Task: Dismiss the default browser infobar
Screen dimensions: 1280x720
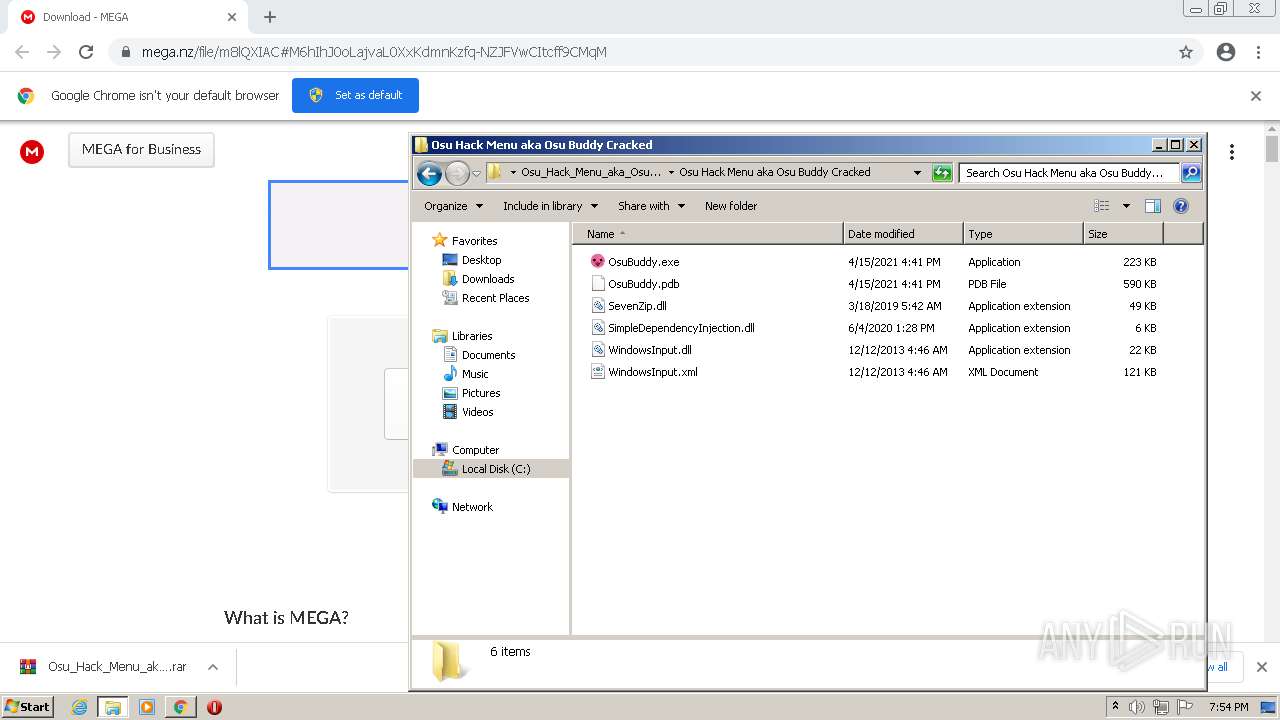Action: (1256, 96)
